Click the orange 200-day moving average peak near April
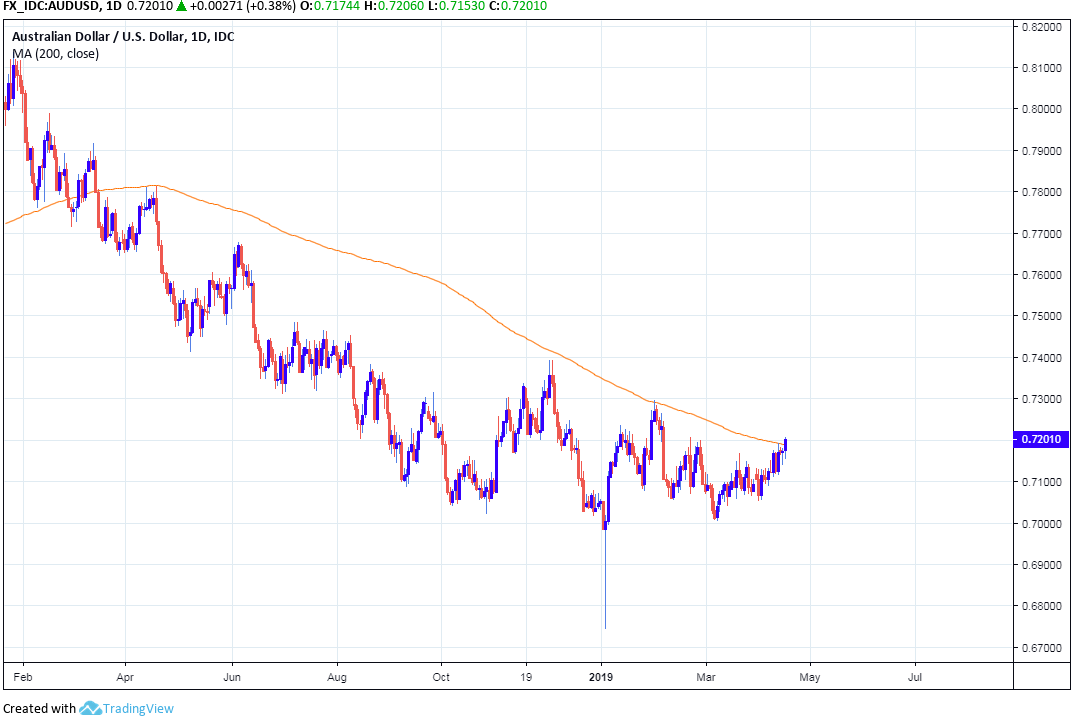Image resolution: width=1076 pixels, height=718 pixels. 152,186
